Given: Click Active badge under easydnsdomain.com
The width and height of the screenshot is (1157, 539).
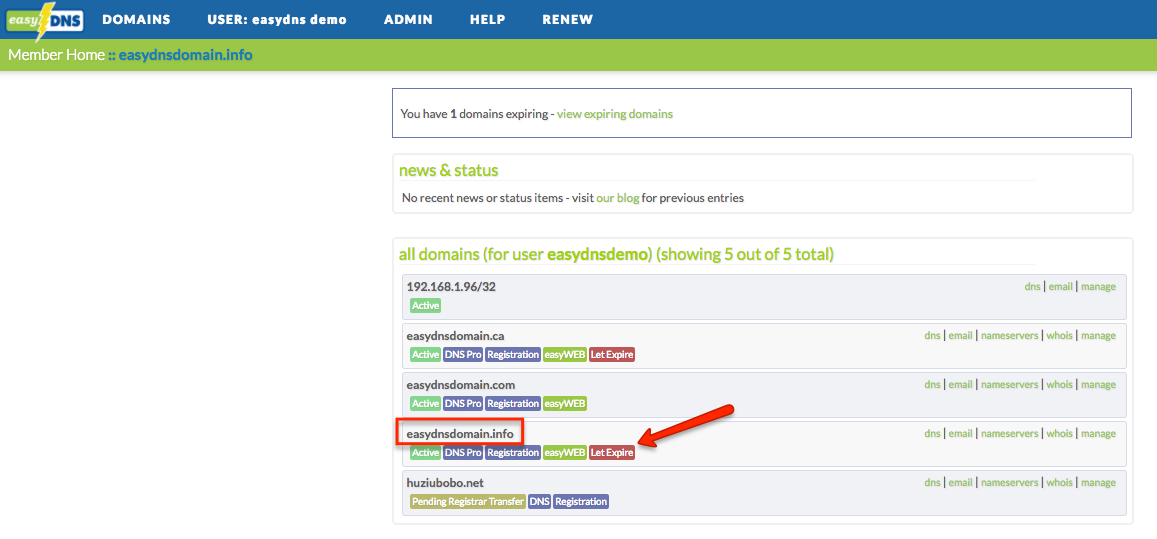Looking at the screenshot, I should click(x=426, y=404).
